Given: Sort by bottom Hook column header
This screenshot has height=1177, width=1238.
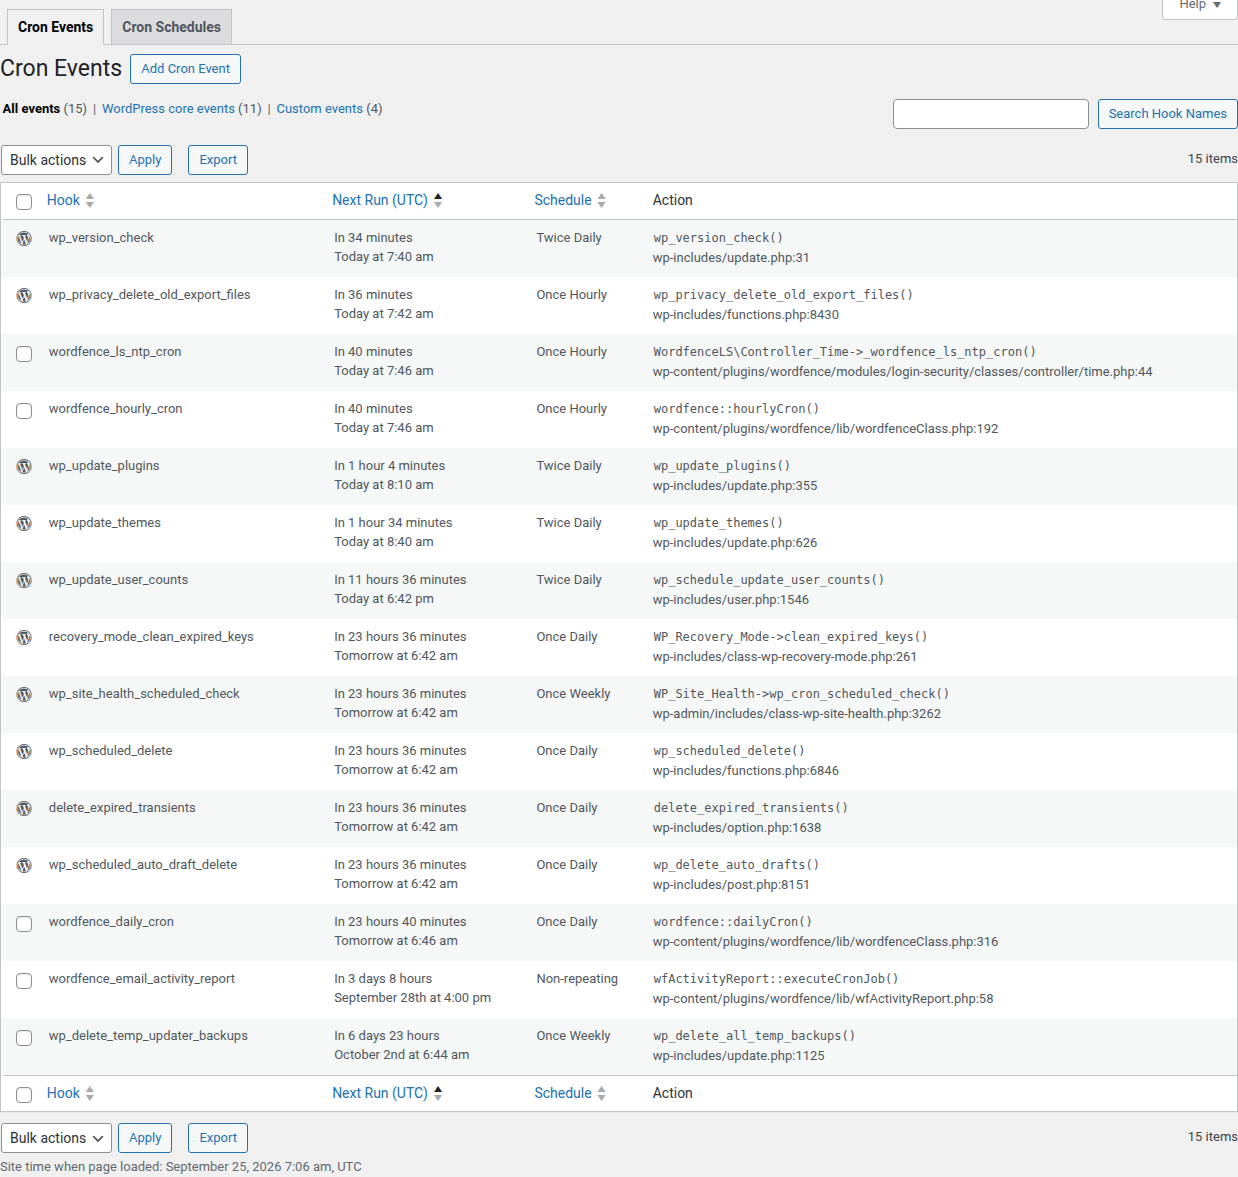Looking at the screenshot, I should click(x=63, y=1093).
